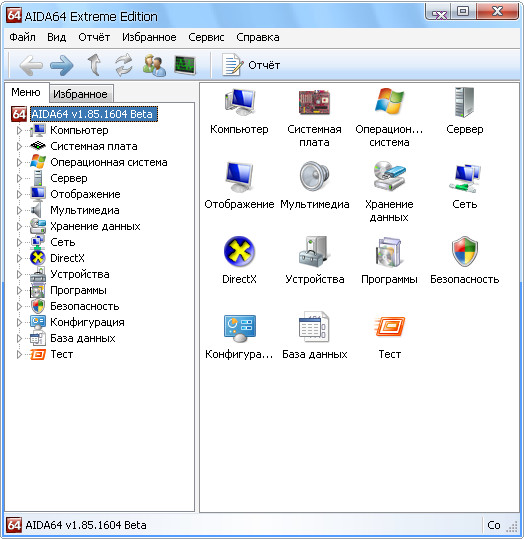Expand the Хранение данных tree node
Image resolution: width=524 pixels, height=539 pixels.
[19, 226]
